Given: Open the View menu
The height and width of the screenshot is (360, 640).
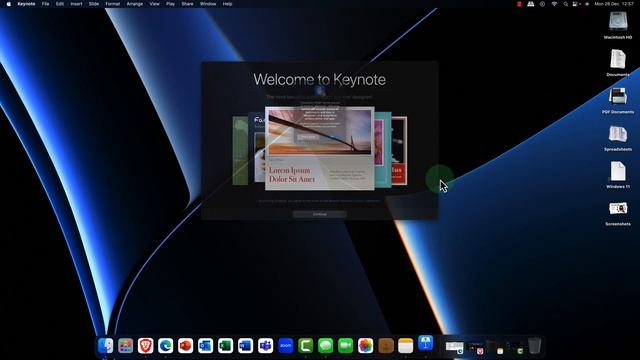Looking at the screenshot, I should (x=154, y=4).
